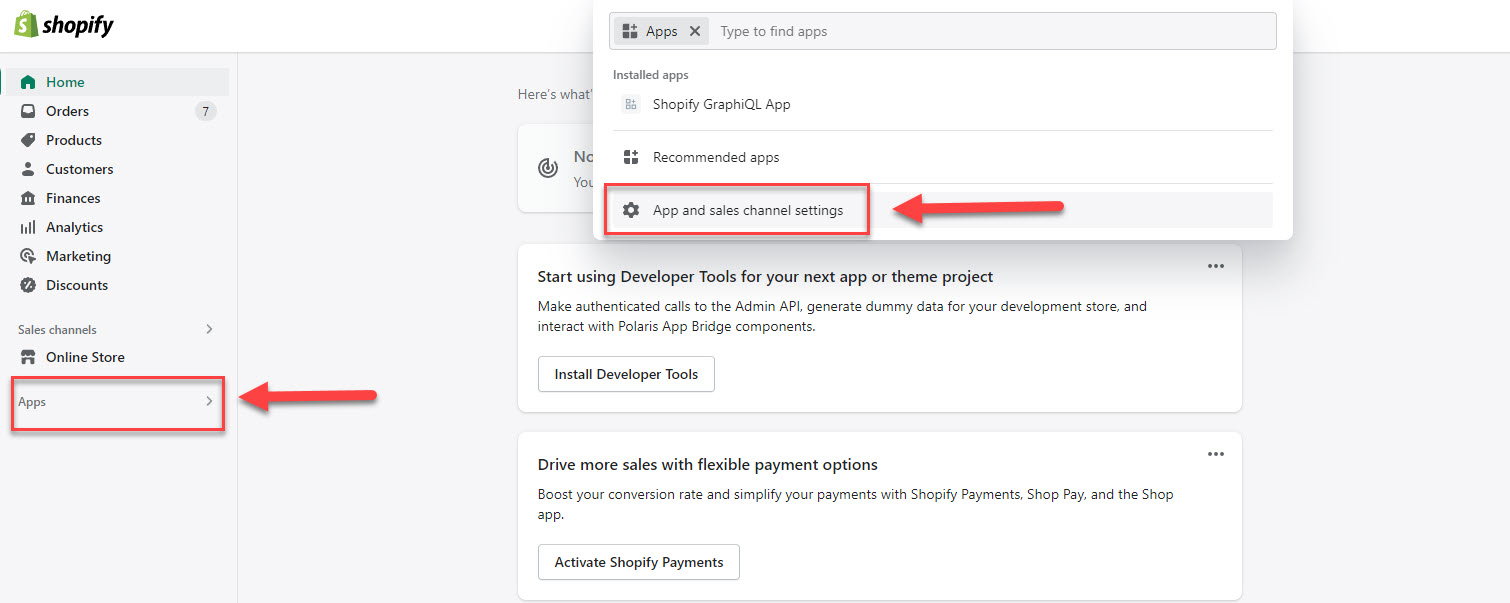
Task: Click Install Developer Tools button
Action: point(626,374)
